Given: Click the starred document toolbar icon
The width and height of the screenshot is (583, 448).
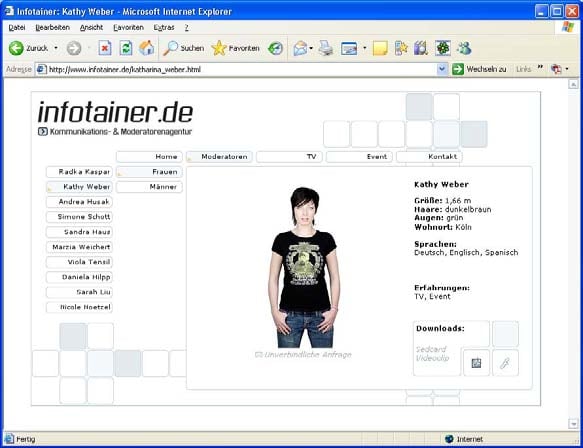Looking at the screenshot, I should pos(401,48).
